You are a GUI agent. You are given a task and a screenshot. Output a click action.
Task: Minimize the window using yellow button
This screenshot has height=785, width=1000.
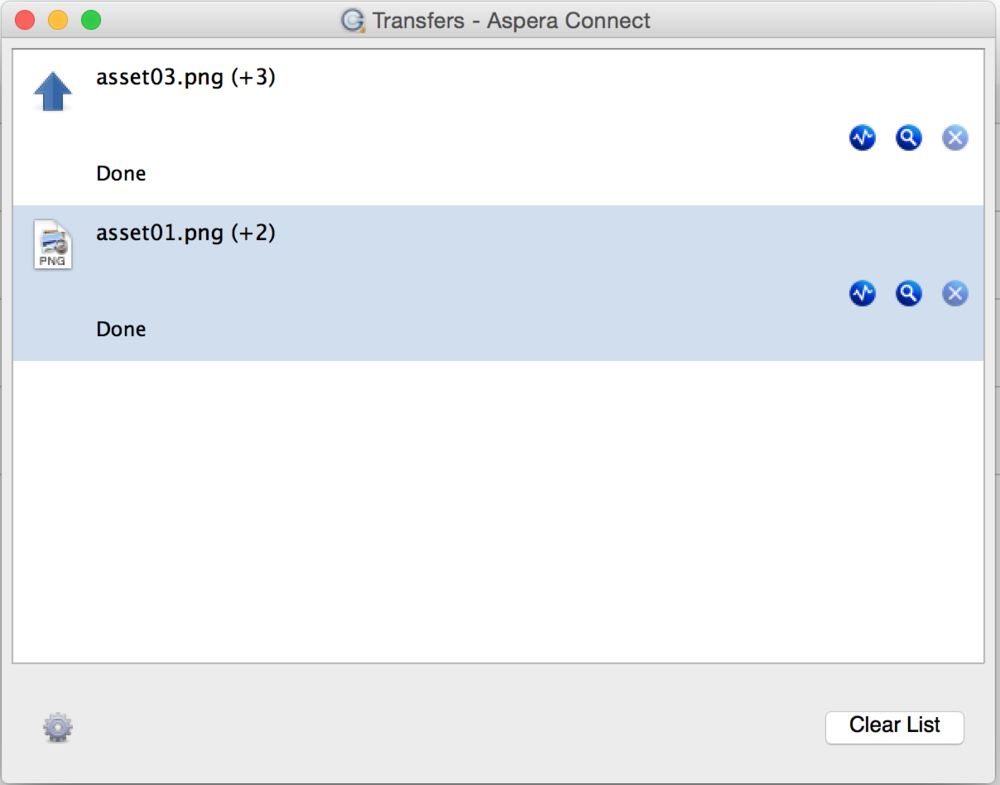[58, 20]
